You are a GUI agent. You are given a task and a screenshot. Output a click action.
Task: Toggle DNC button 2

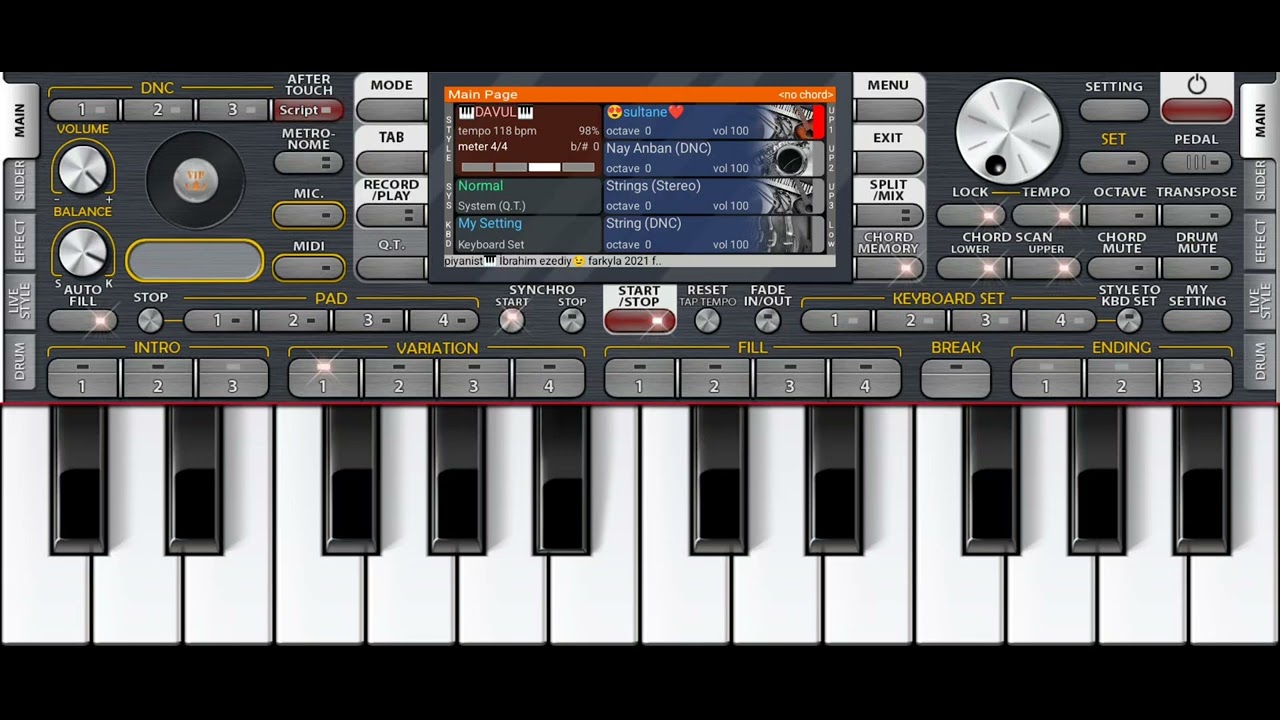pyautogui.click(x=159, y=110)
